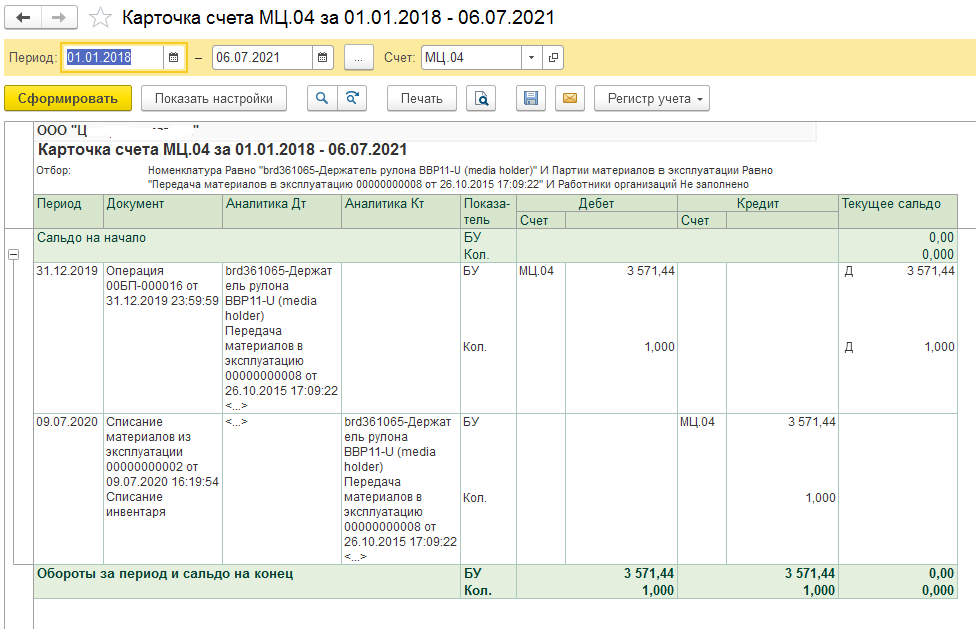Click the start date field 01.01.2018
Screen dimensions: 976x629
(113, 57)
